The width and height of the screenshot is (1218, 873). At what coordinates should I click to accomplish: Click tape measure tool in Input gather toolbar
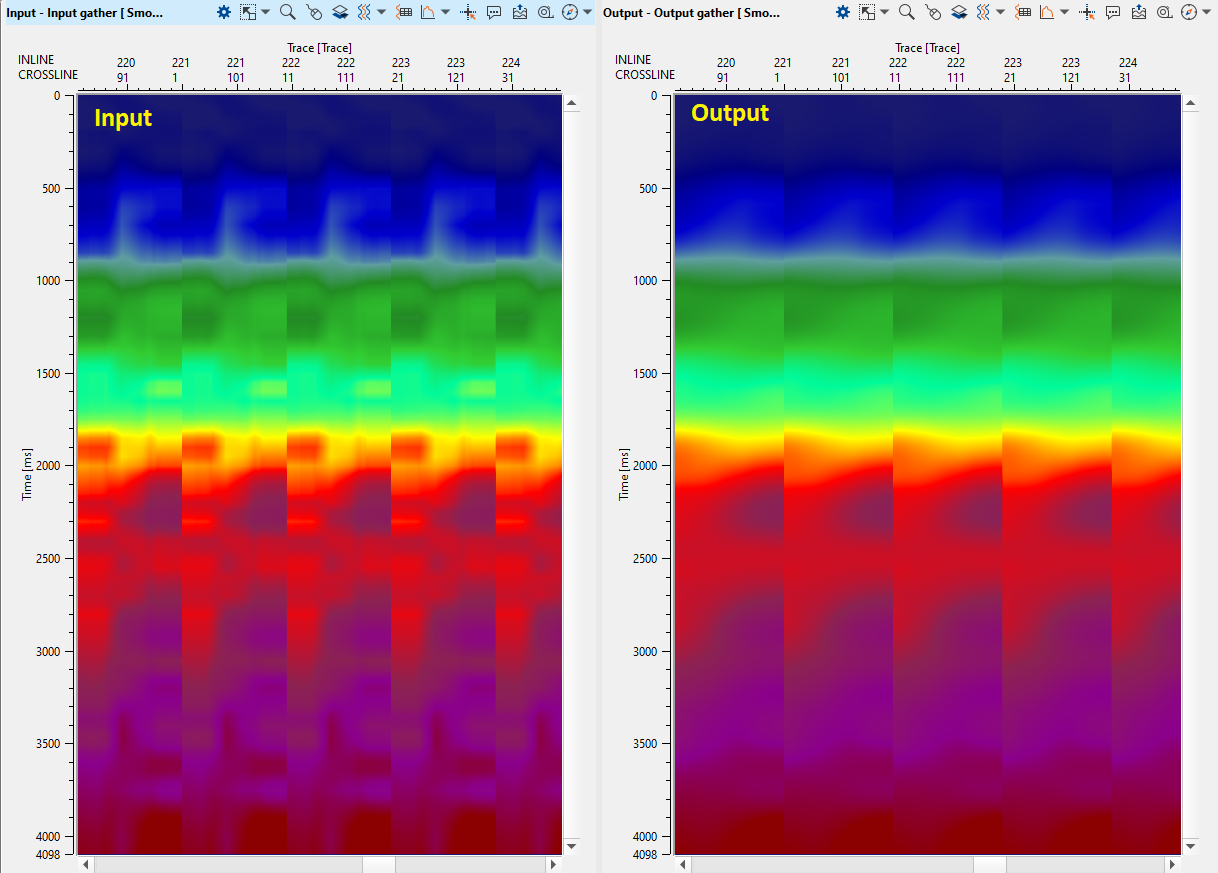545,12
